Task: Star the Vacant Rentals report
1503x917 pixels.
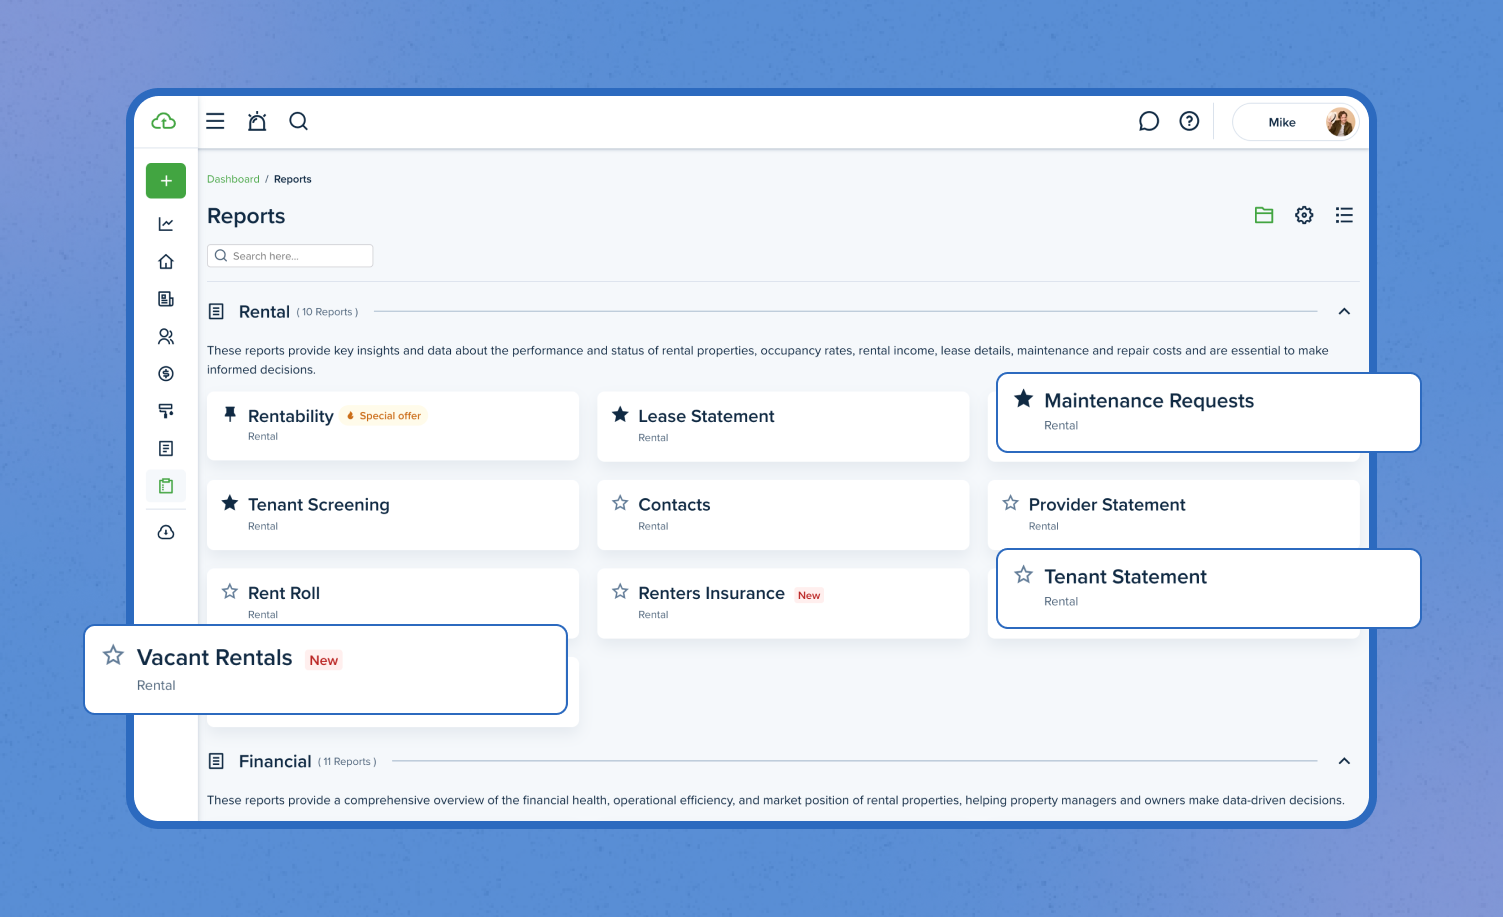Action: (113, 655)
